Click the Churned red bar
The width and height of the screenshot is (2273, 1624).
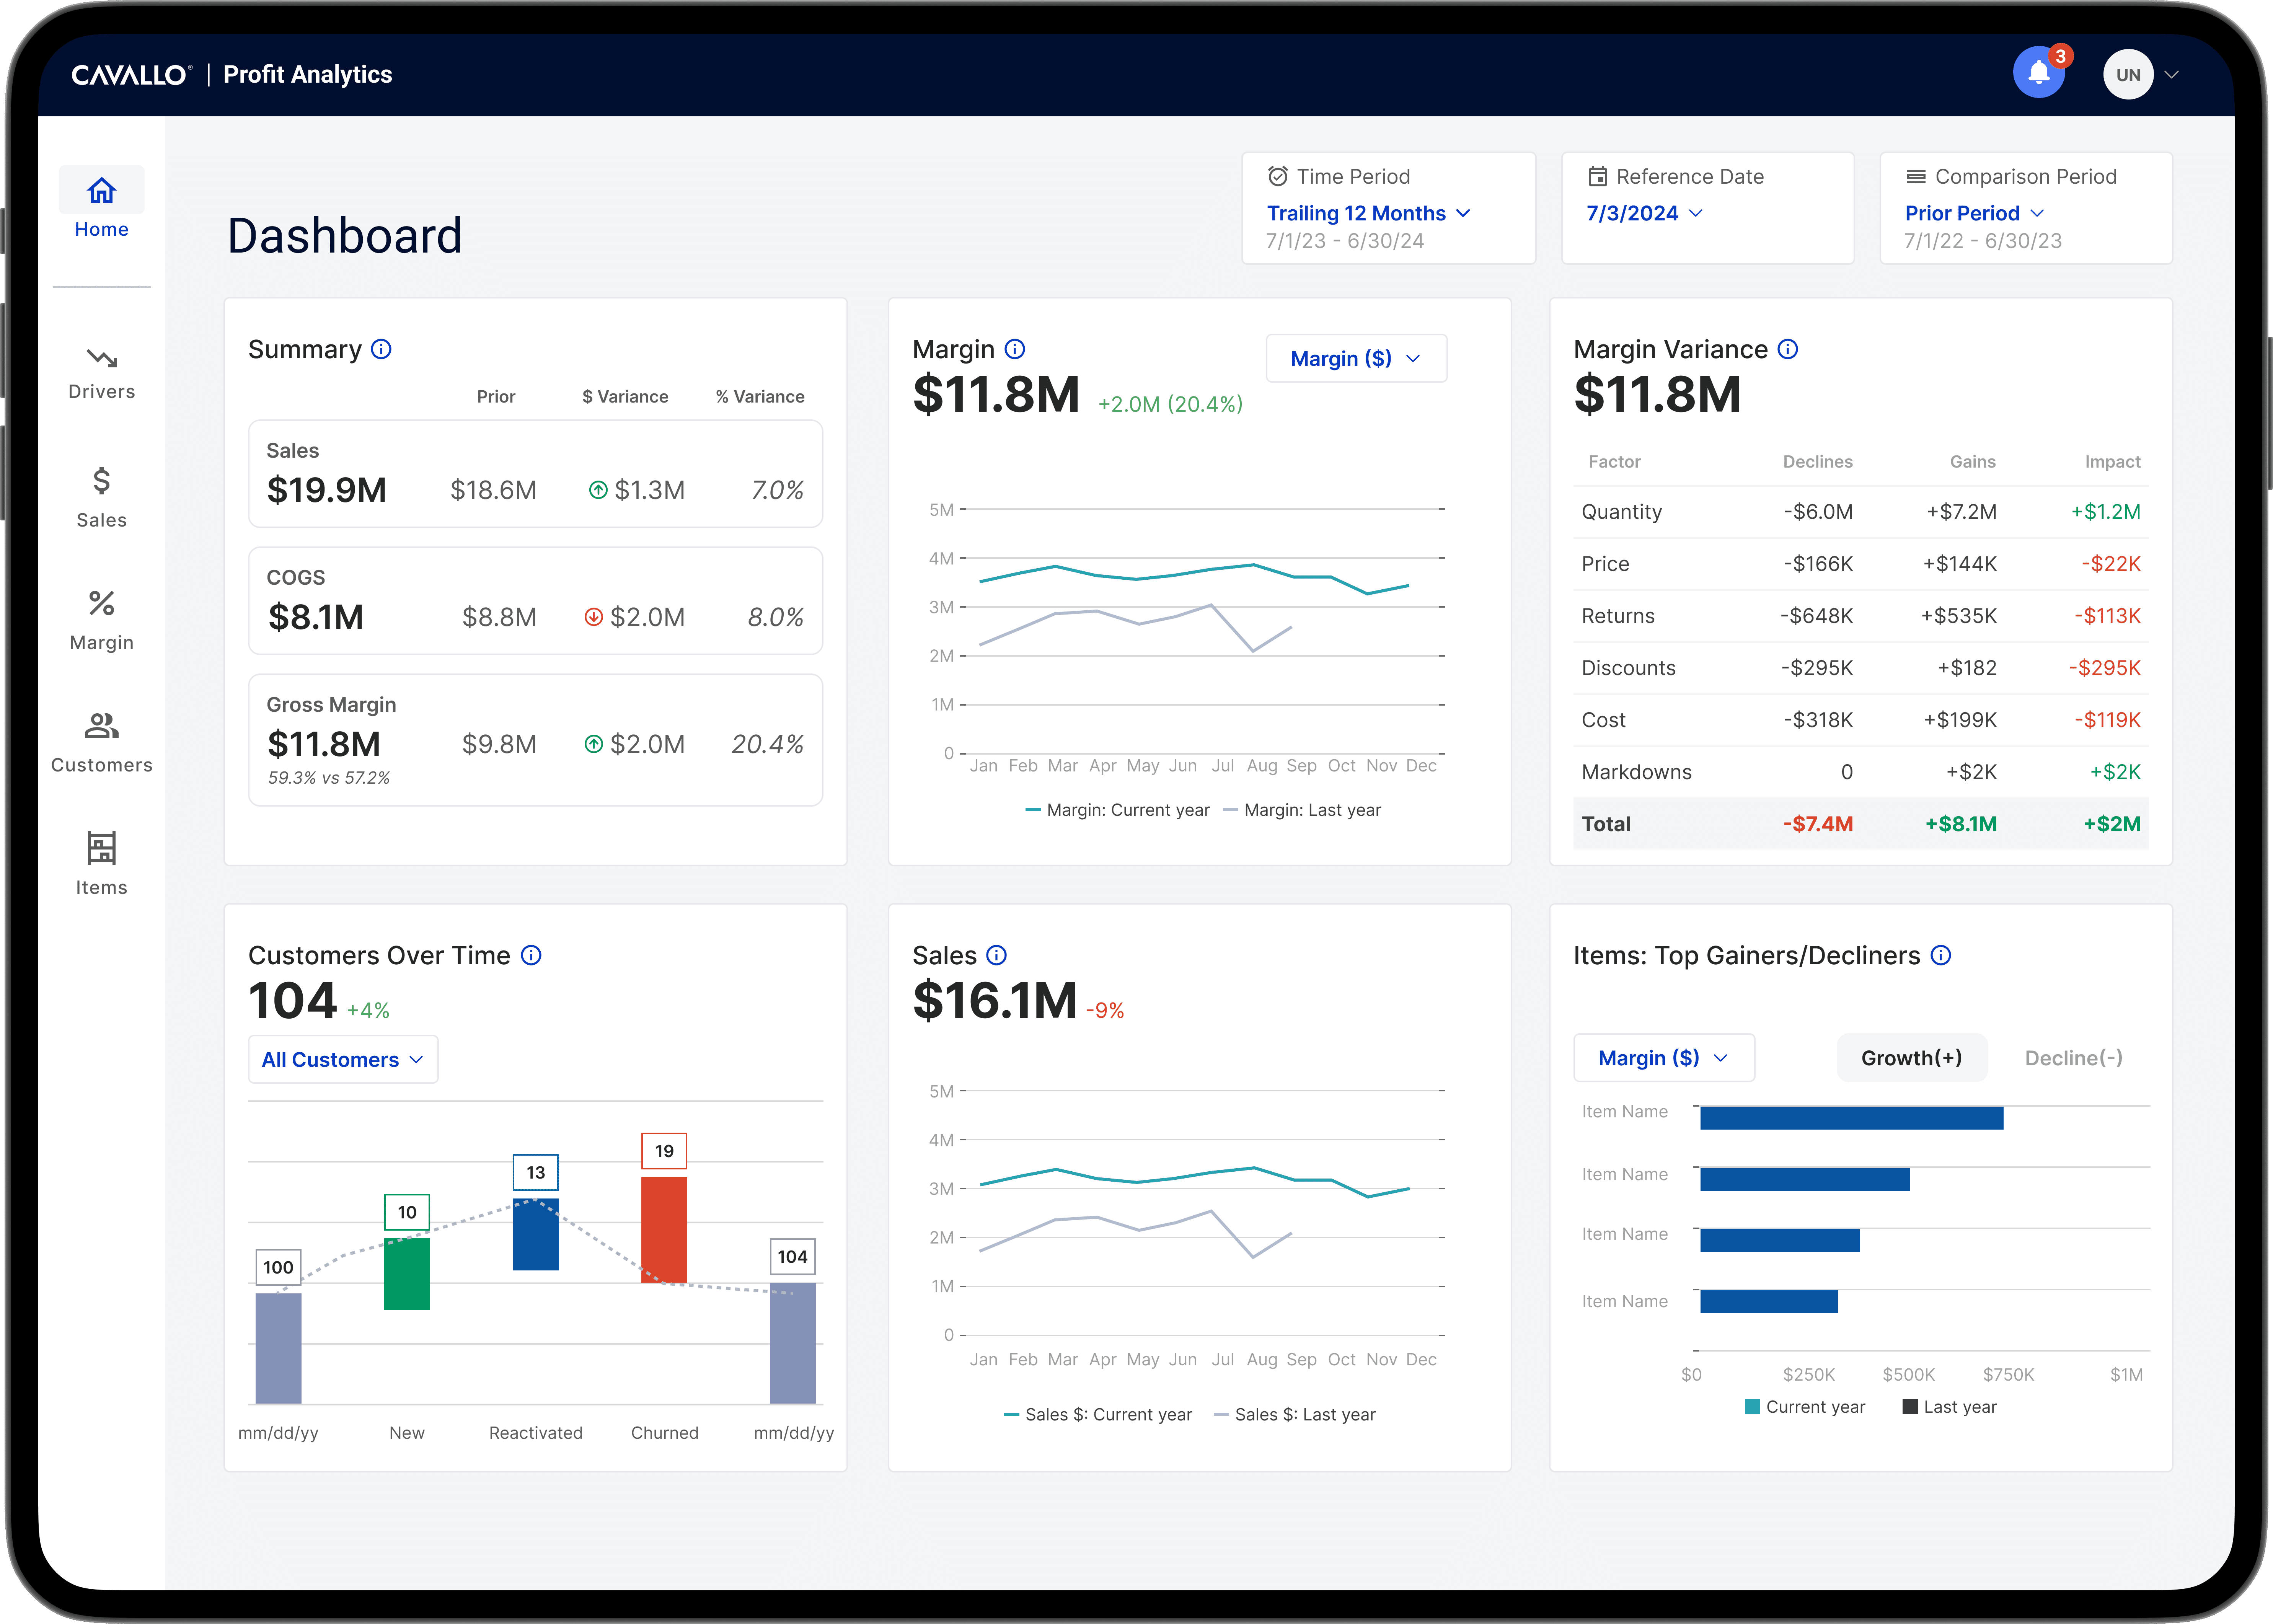click(x=664, y=1230)
